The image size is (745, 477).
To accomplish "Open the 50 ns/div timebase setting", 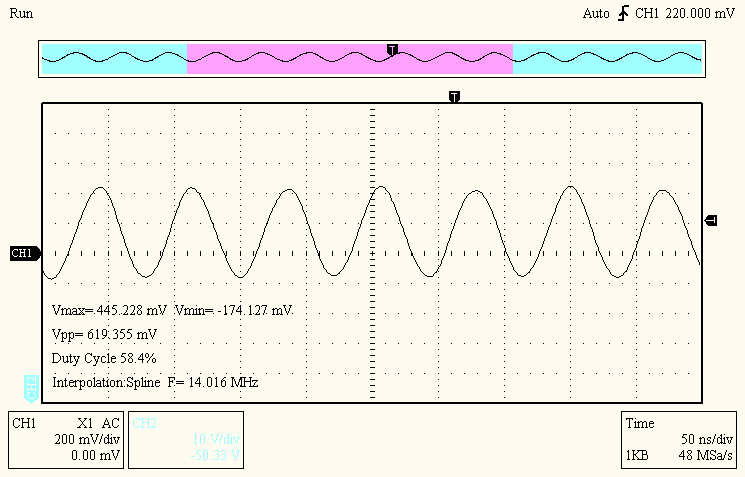I will tap(707, 439).
